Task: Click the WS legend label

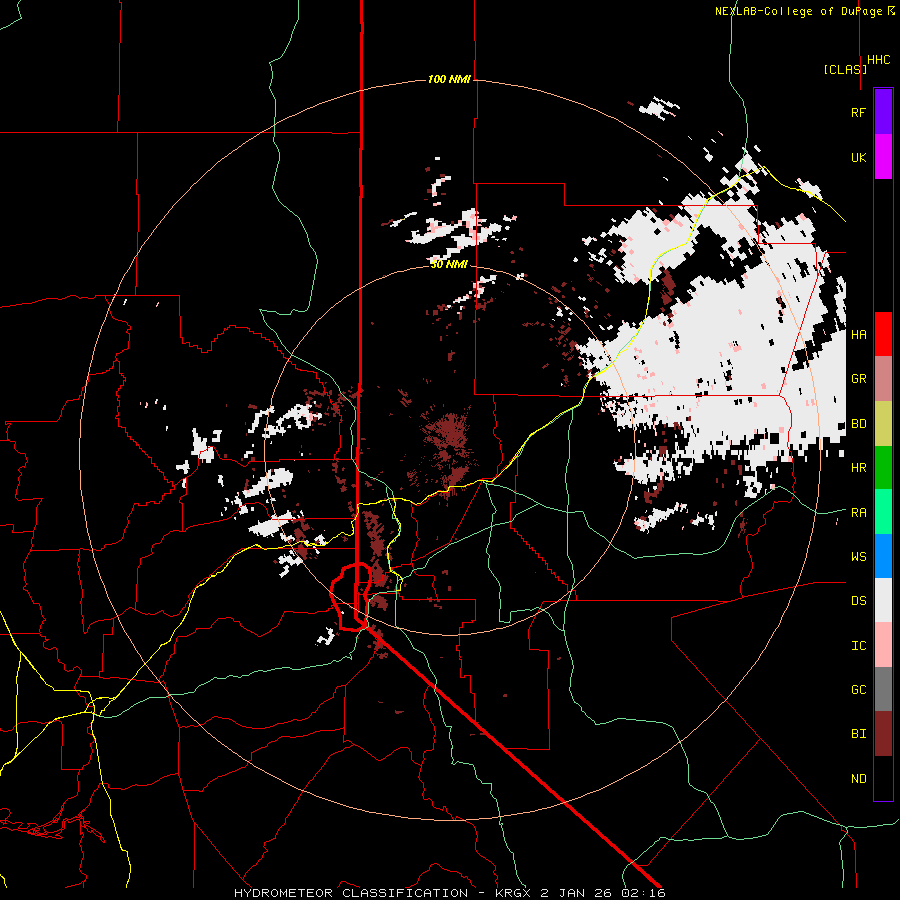Action: tap(858, 557)
